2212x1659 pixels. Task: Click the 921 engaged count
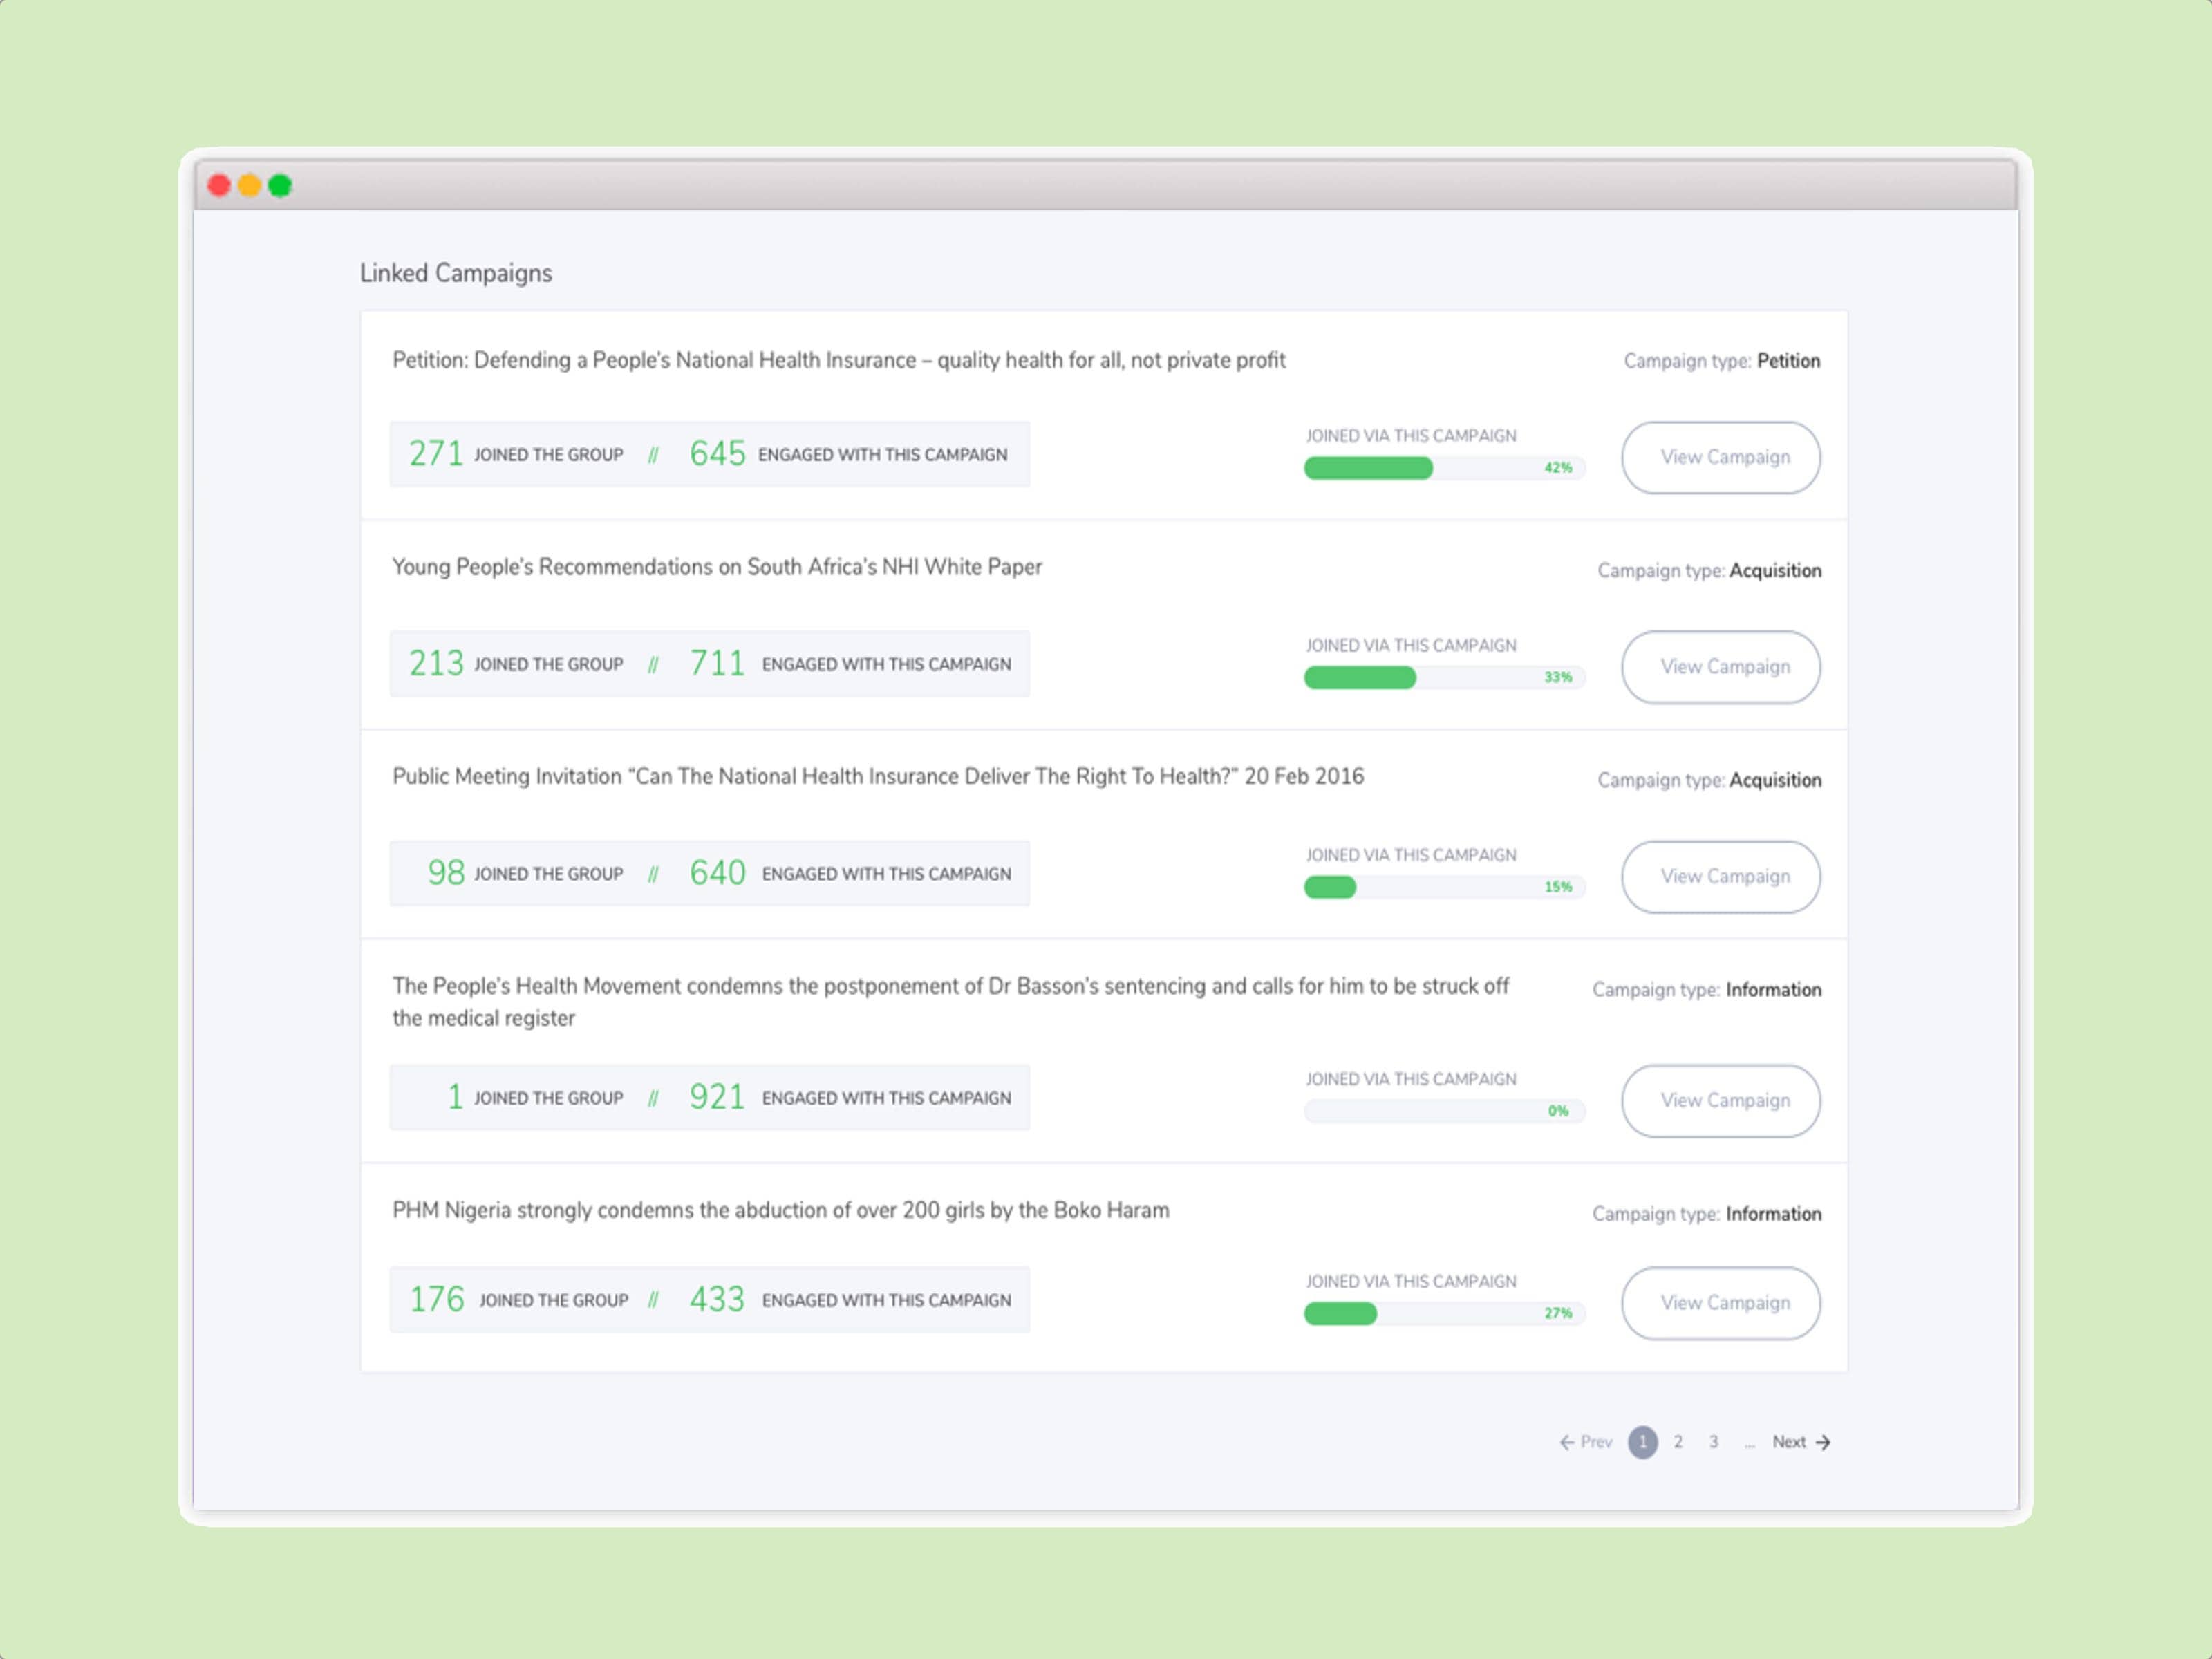pyautogui.click(x=717, y=1097)
